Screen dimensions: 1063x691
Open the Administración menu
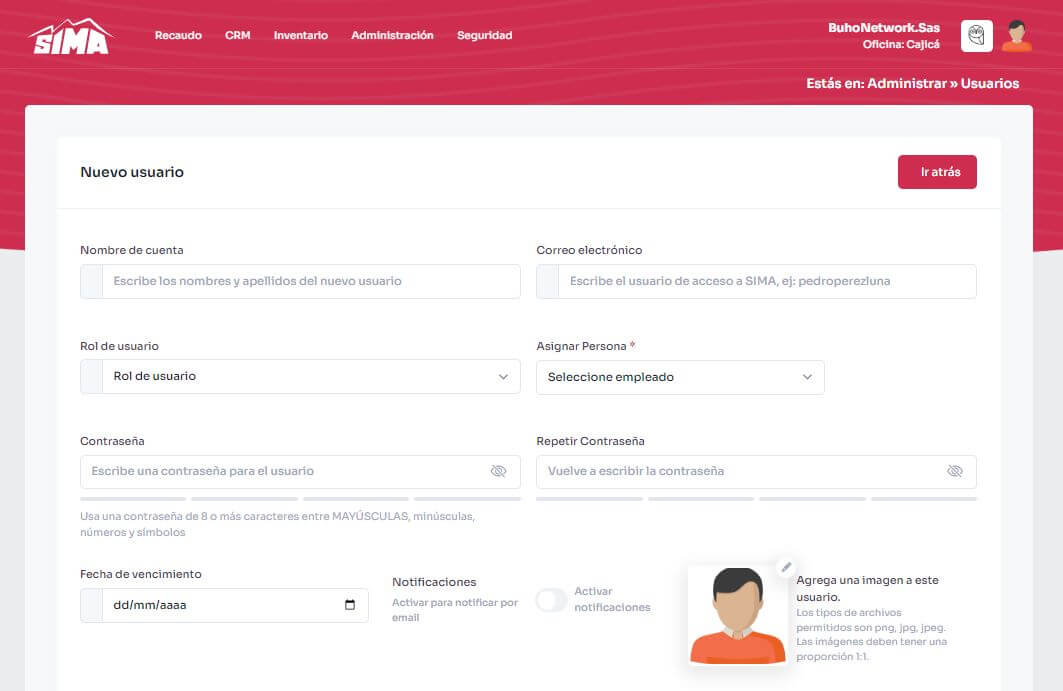392,35
